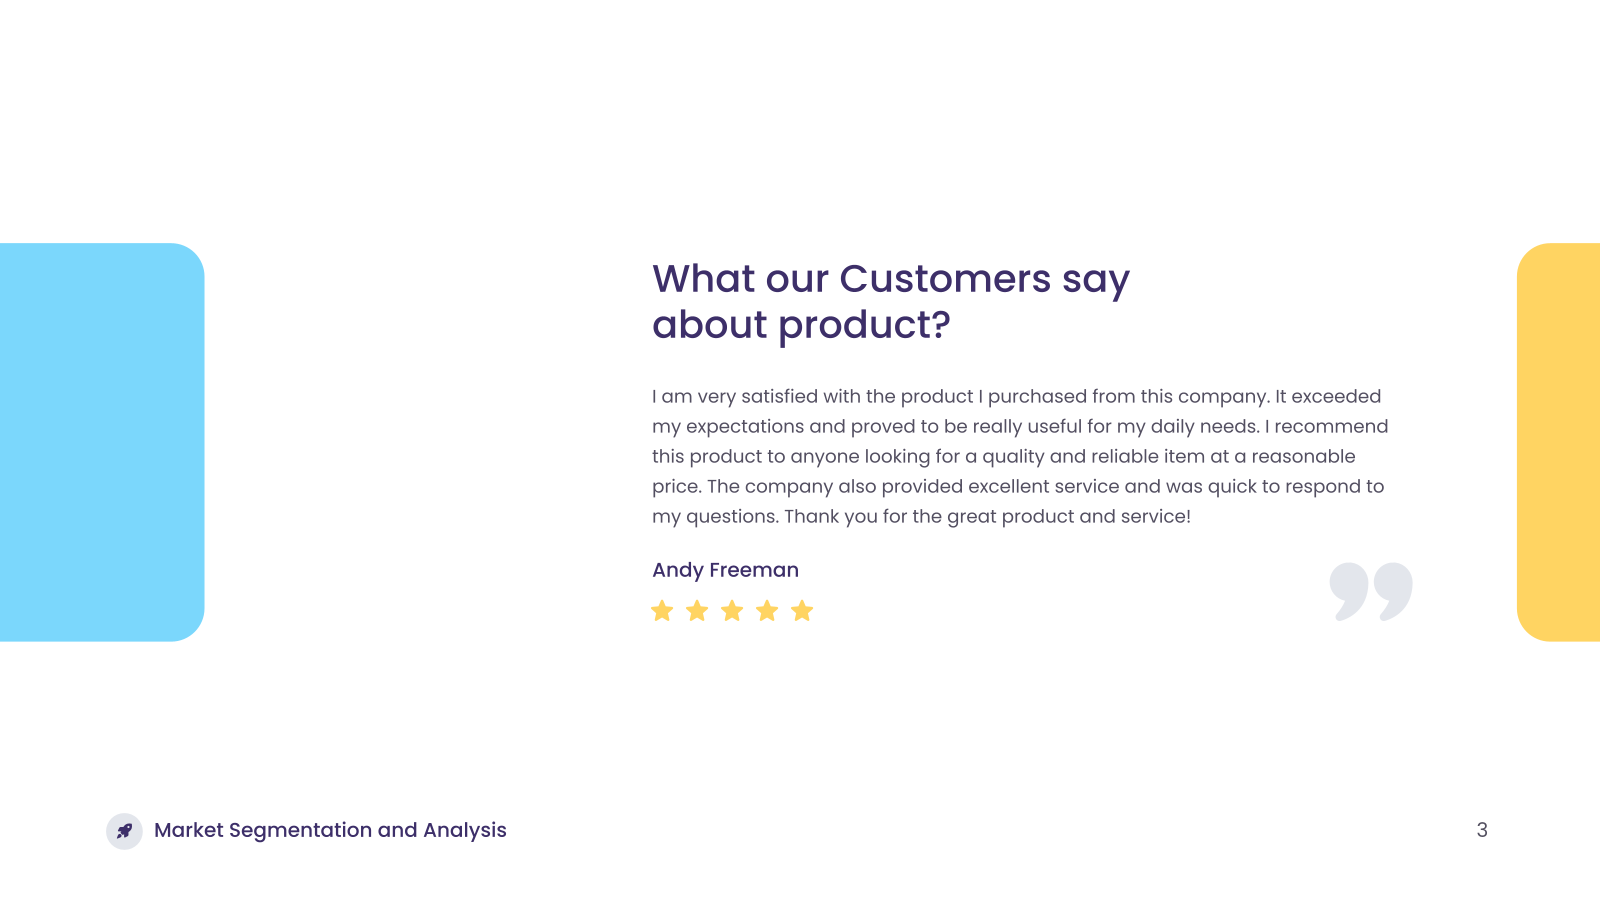This screenshot has width=1600, height=900.
Task: Select the line starting 'this product to anyone'
Action: (1004, 457)
